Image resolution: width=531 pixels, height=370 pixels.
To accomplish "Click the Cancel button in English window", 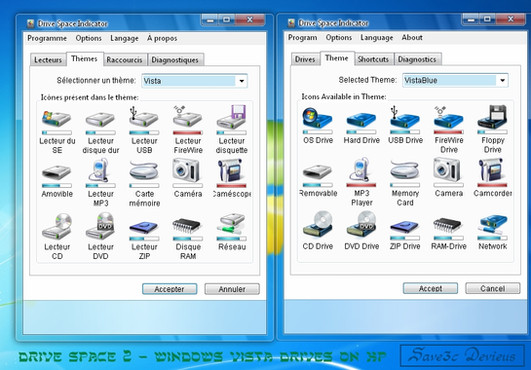I will (x=492, y=288).
